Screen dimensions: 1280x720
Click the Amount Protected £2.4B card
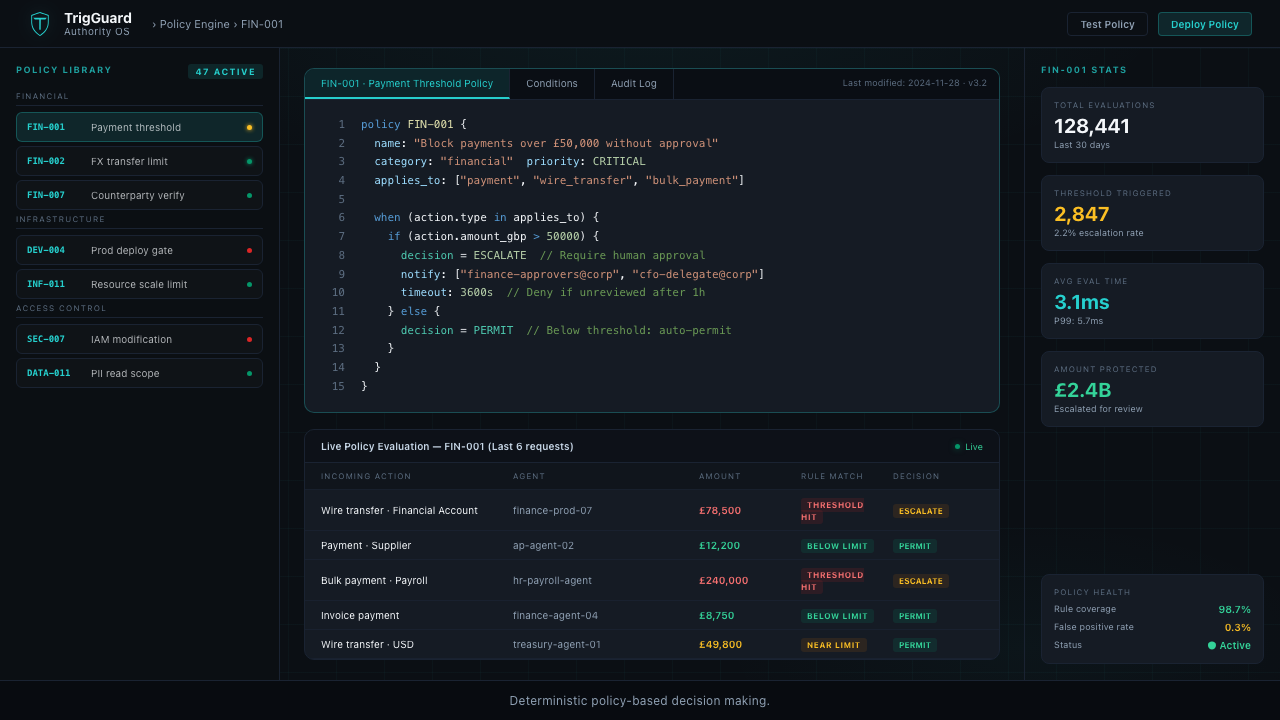click(1152, 389)
